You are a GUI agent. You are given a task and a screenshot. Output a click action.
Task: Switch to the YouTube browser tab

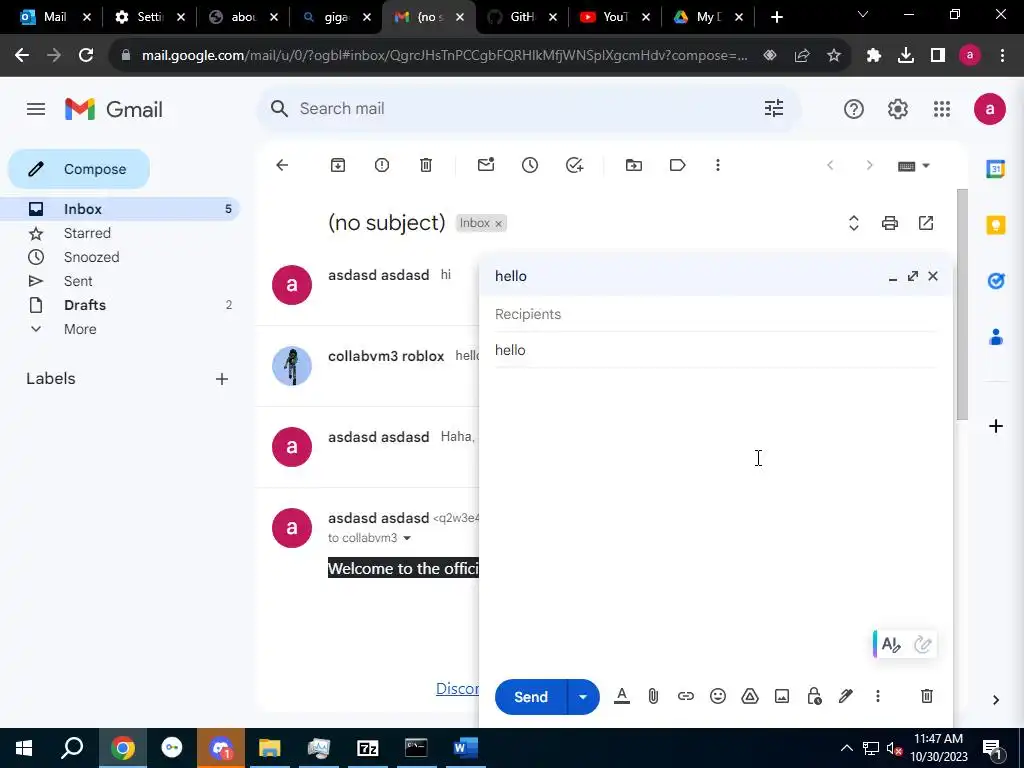click(615, 17)
